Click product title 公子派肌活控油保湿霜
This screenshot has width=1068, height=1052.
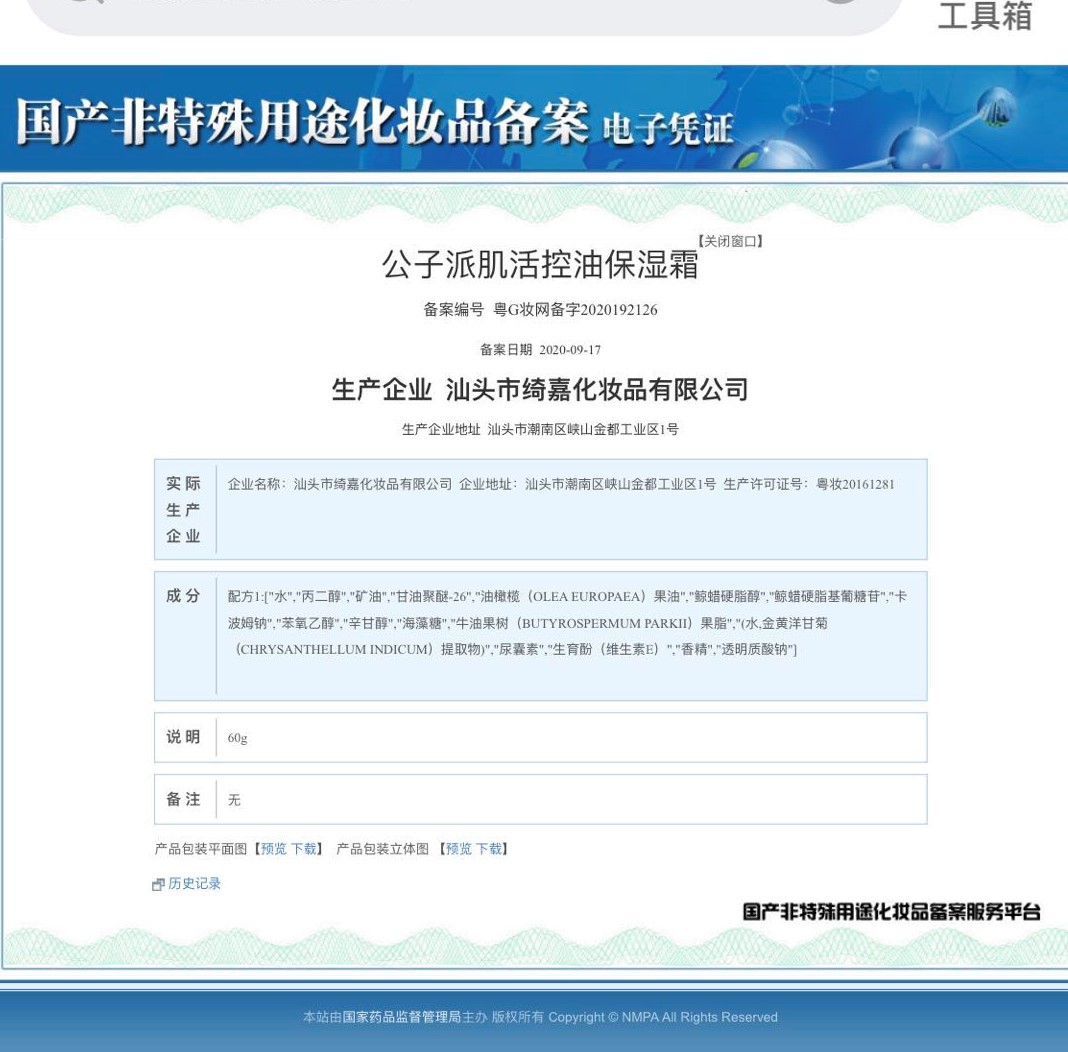(x=539, y=264)
